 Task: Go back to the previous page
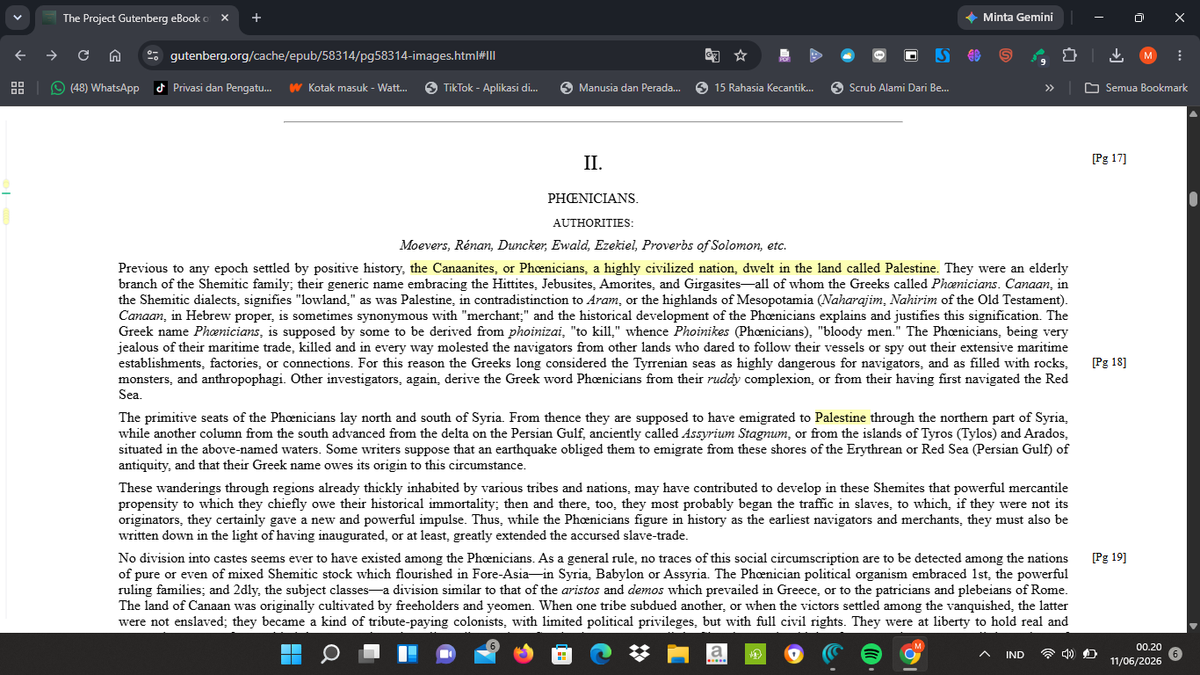pyautogui.click(x=21, y=55)
